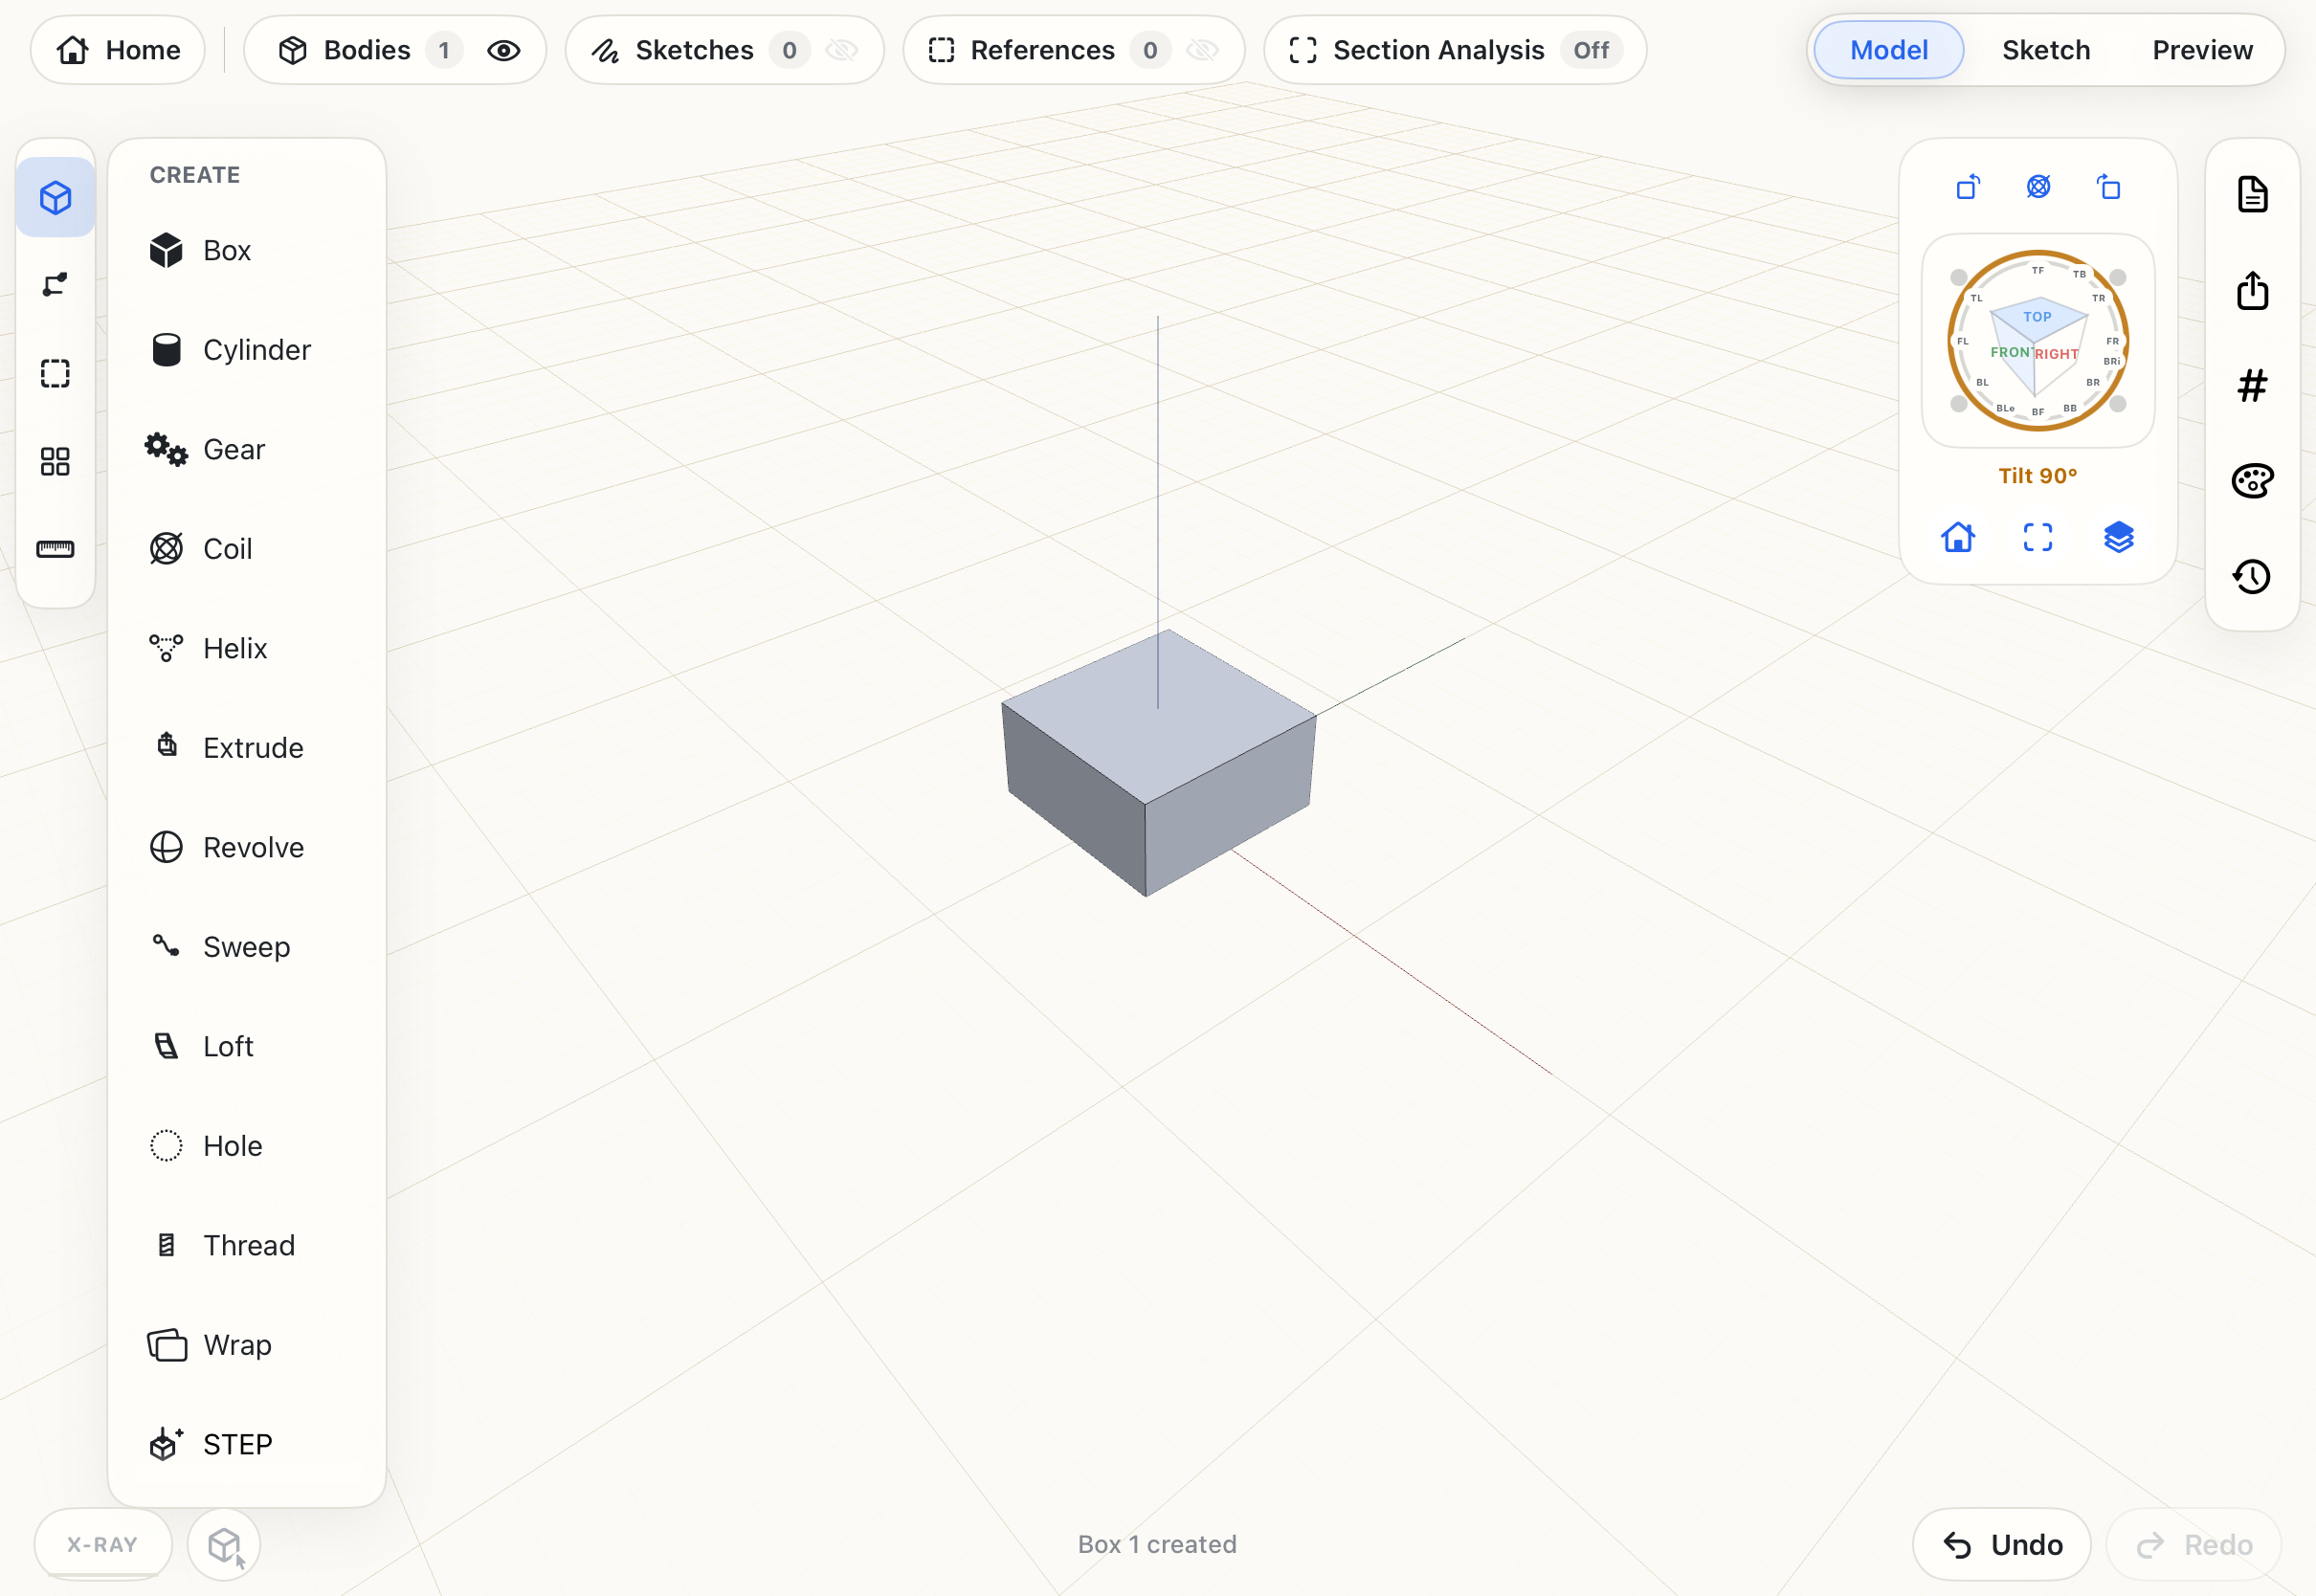Open the share/export icon
The width and height of the screenshot is (2316, 1596).
click(2252, 290)
